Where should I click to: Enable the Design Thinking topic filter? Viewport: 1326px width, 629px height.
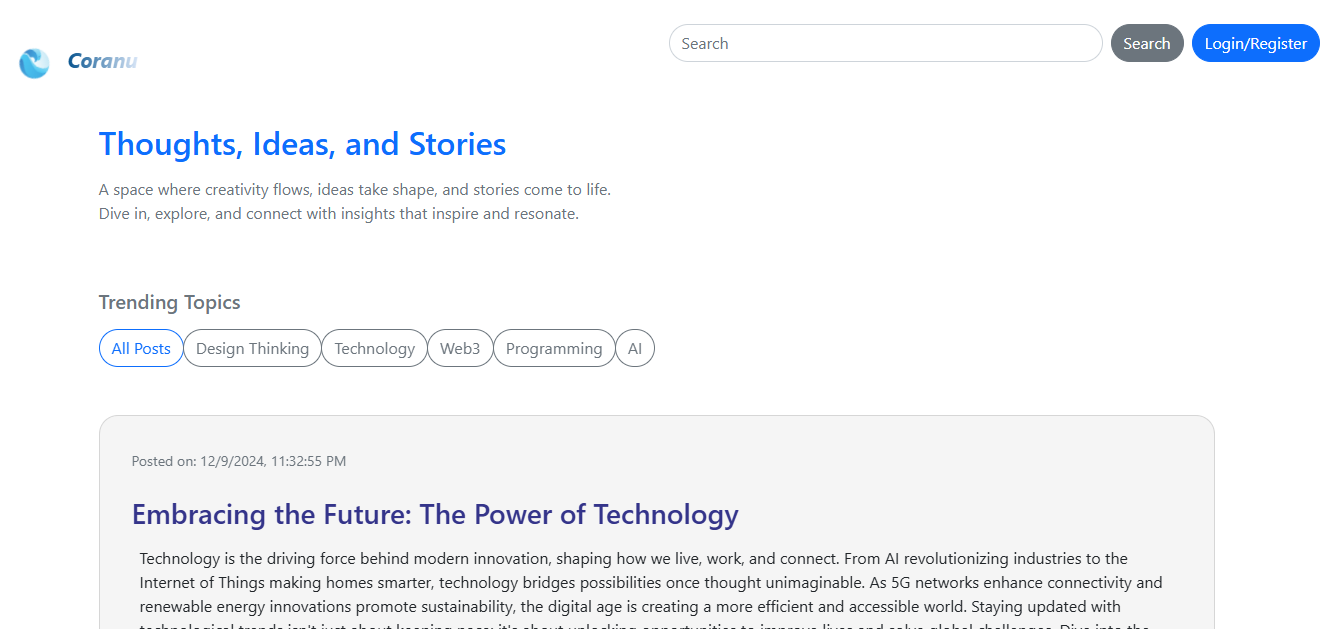[252, 348]
